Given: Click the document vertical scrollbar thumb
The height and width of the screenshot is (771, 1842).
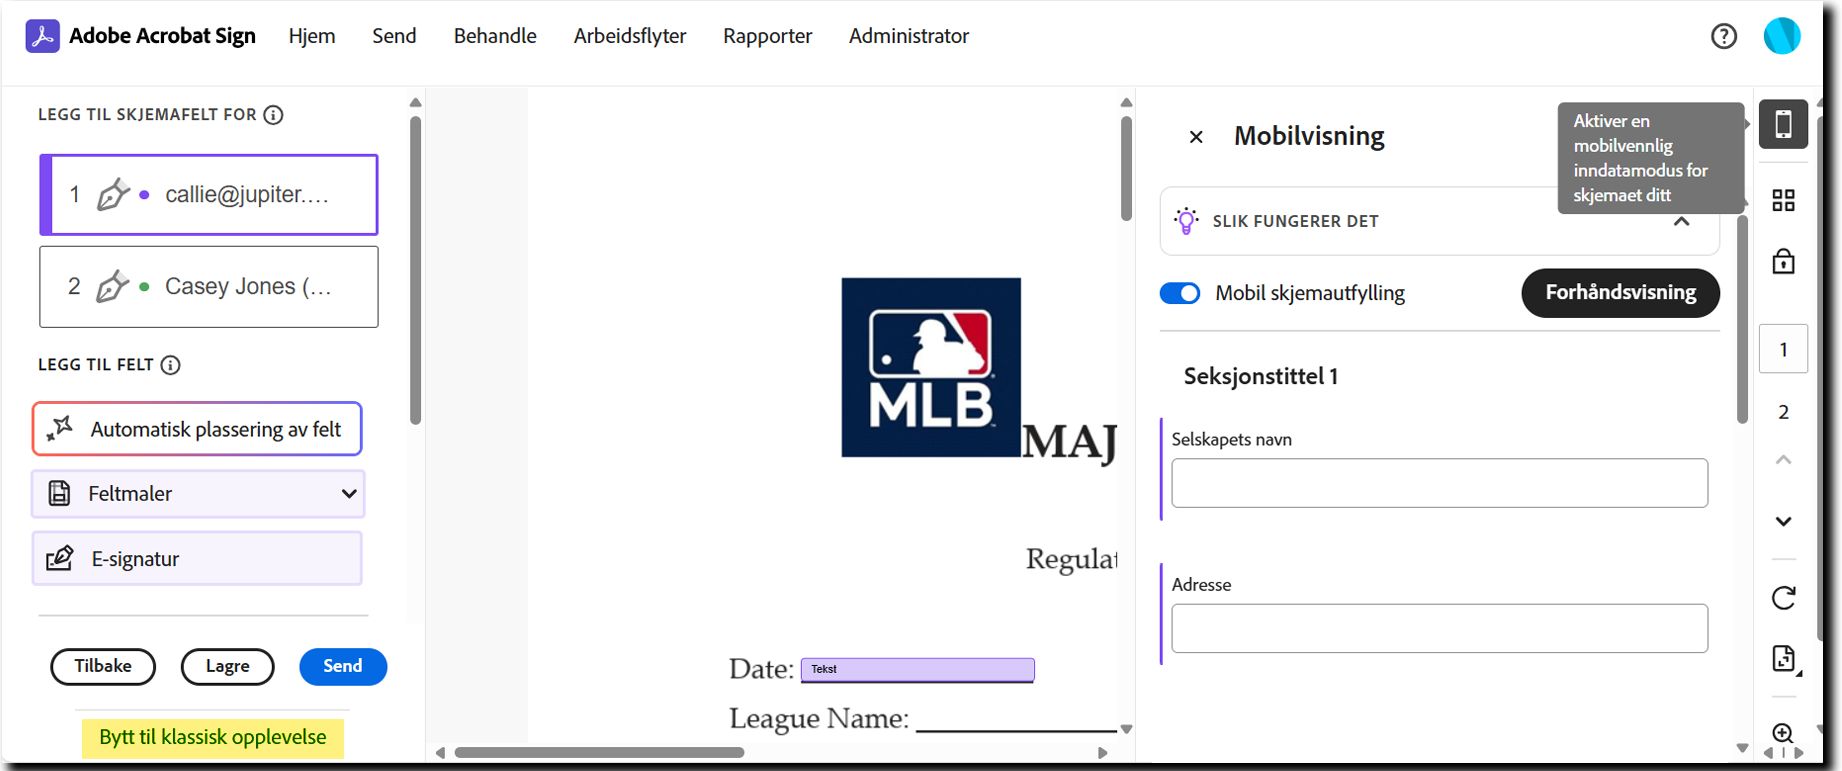Looking at the screenshot, I should [1126, 168].
